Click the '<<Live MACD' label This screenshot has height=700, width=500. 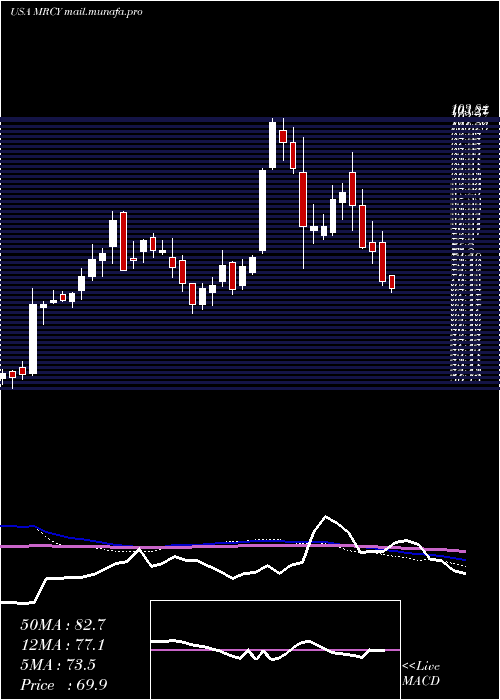pyautogui.click(x=421, y=674)
